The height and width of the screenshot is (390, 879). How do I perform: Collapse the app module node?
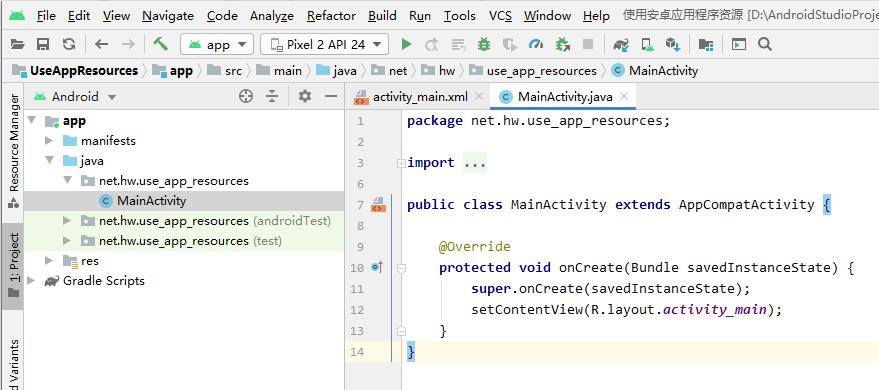tap(31, 120)
